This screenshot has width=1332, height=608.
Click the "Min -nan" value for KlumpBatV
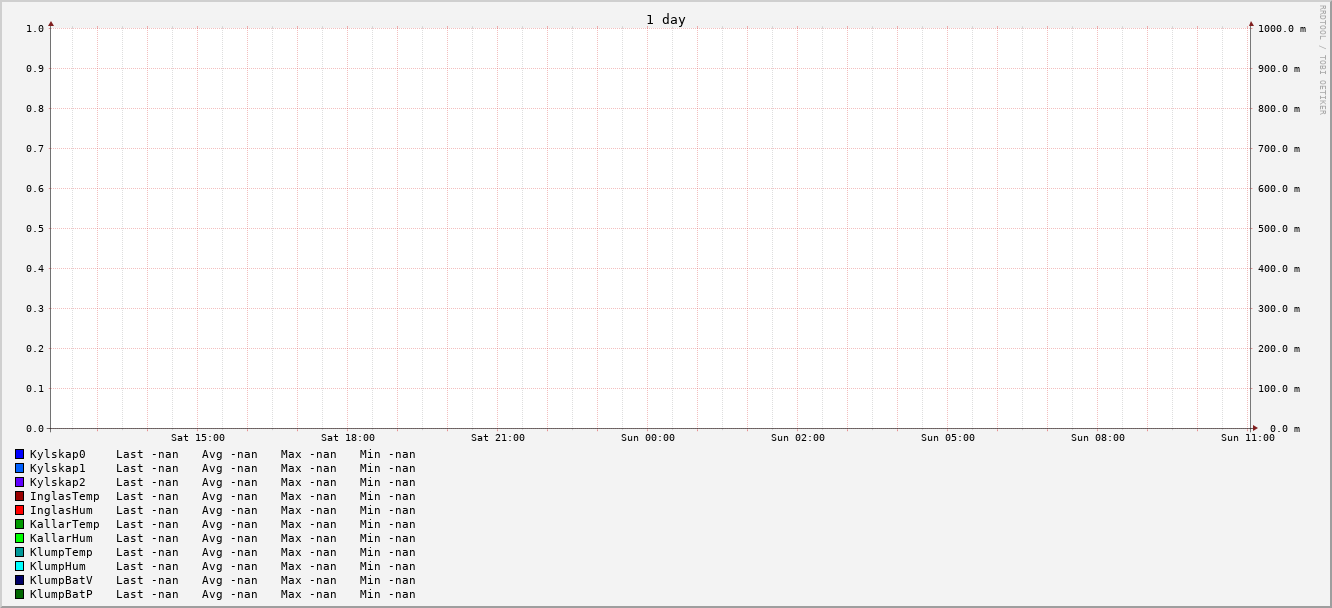(x=387, y=580)
